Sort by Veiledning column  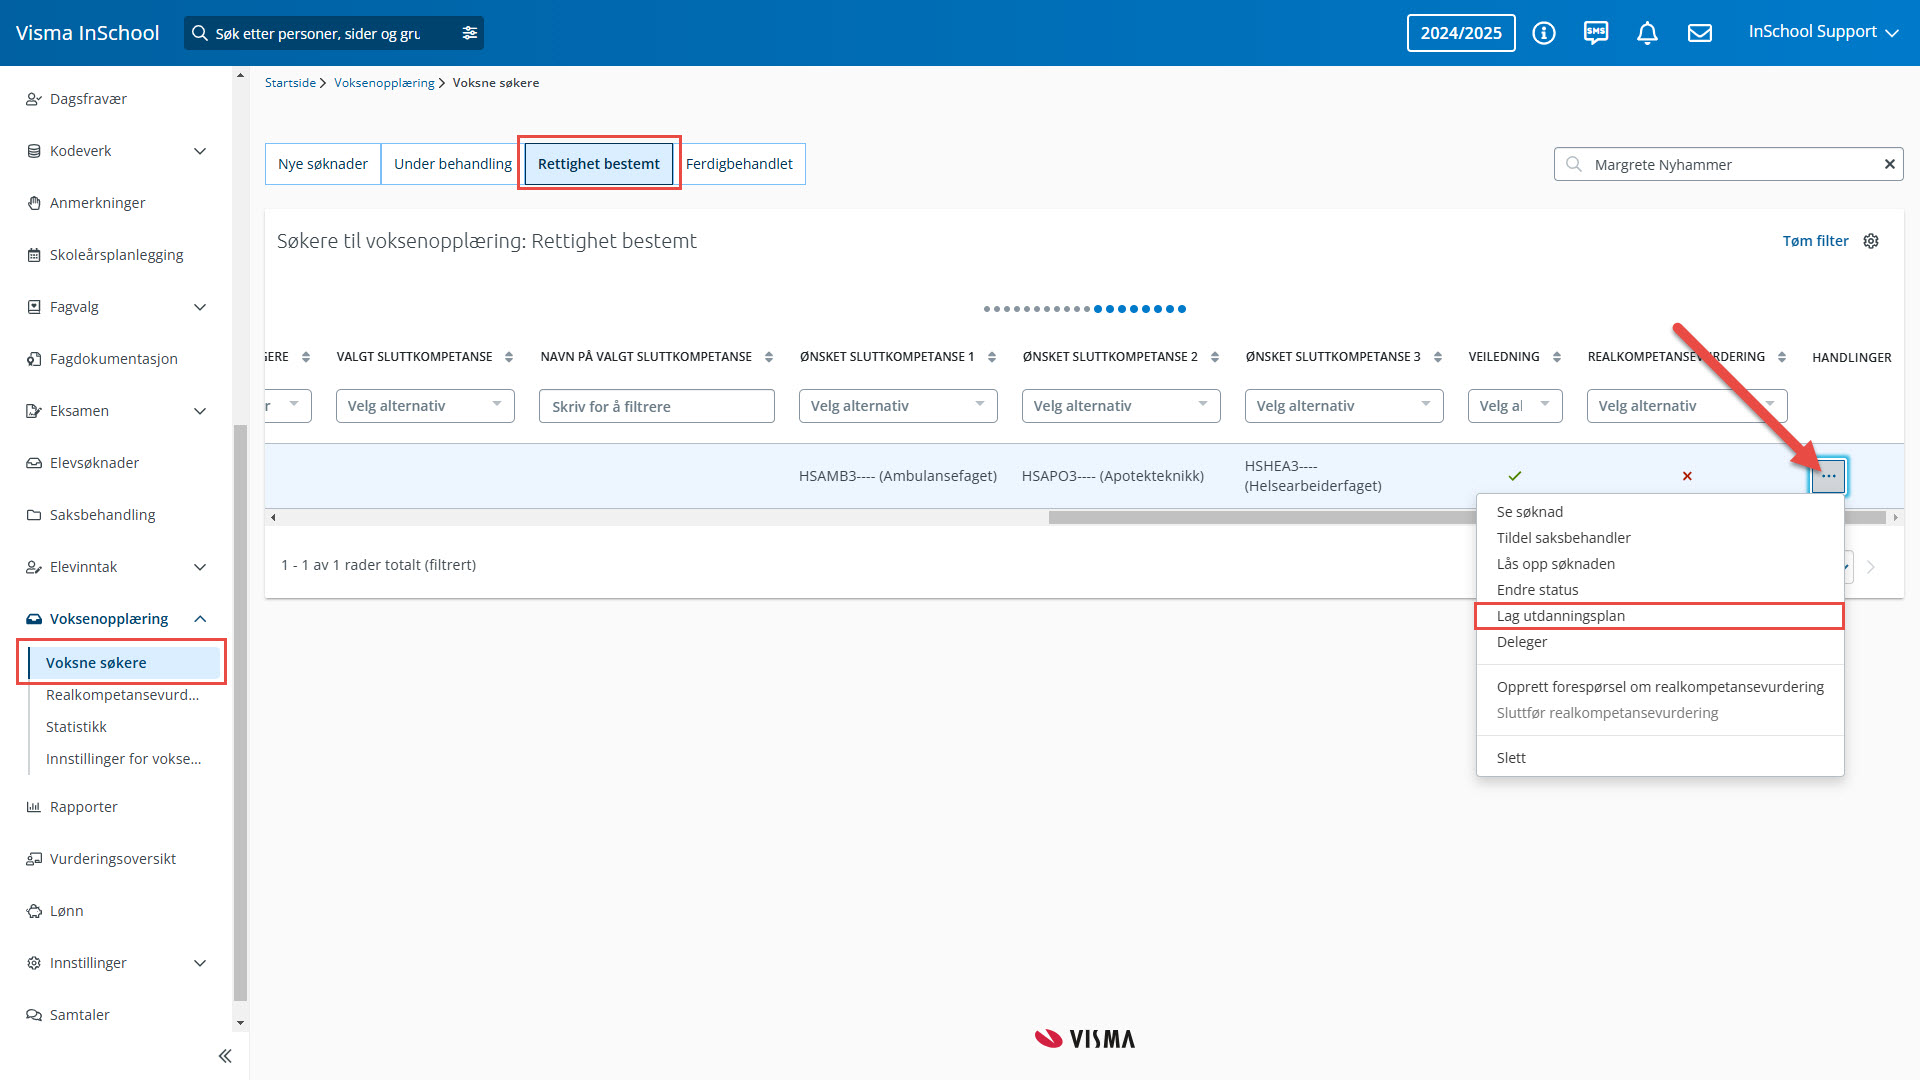[1556, 357]
